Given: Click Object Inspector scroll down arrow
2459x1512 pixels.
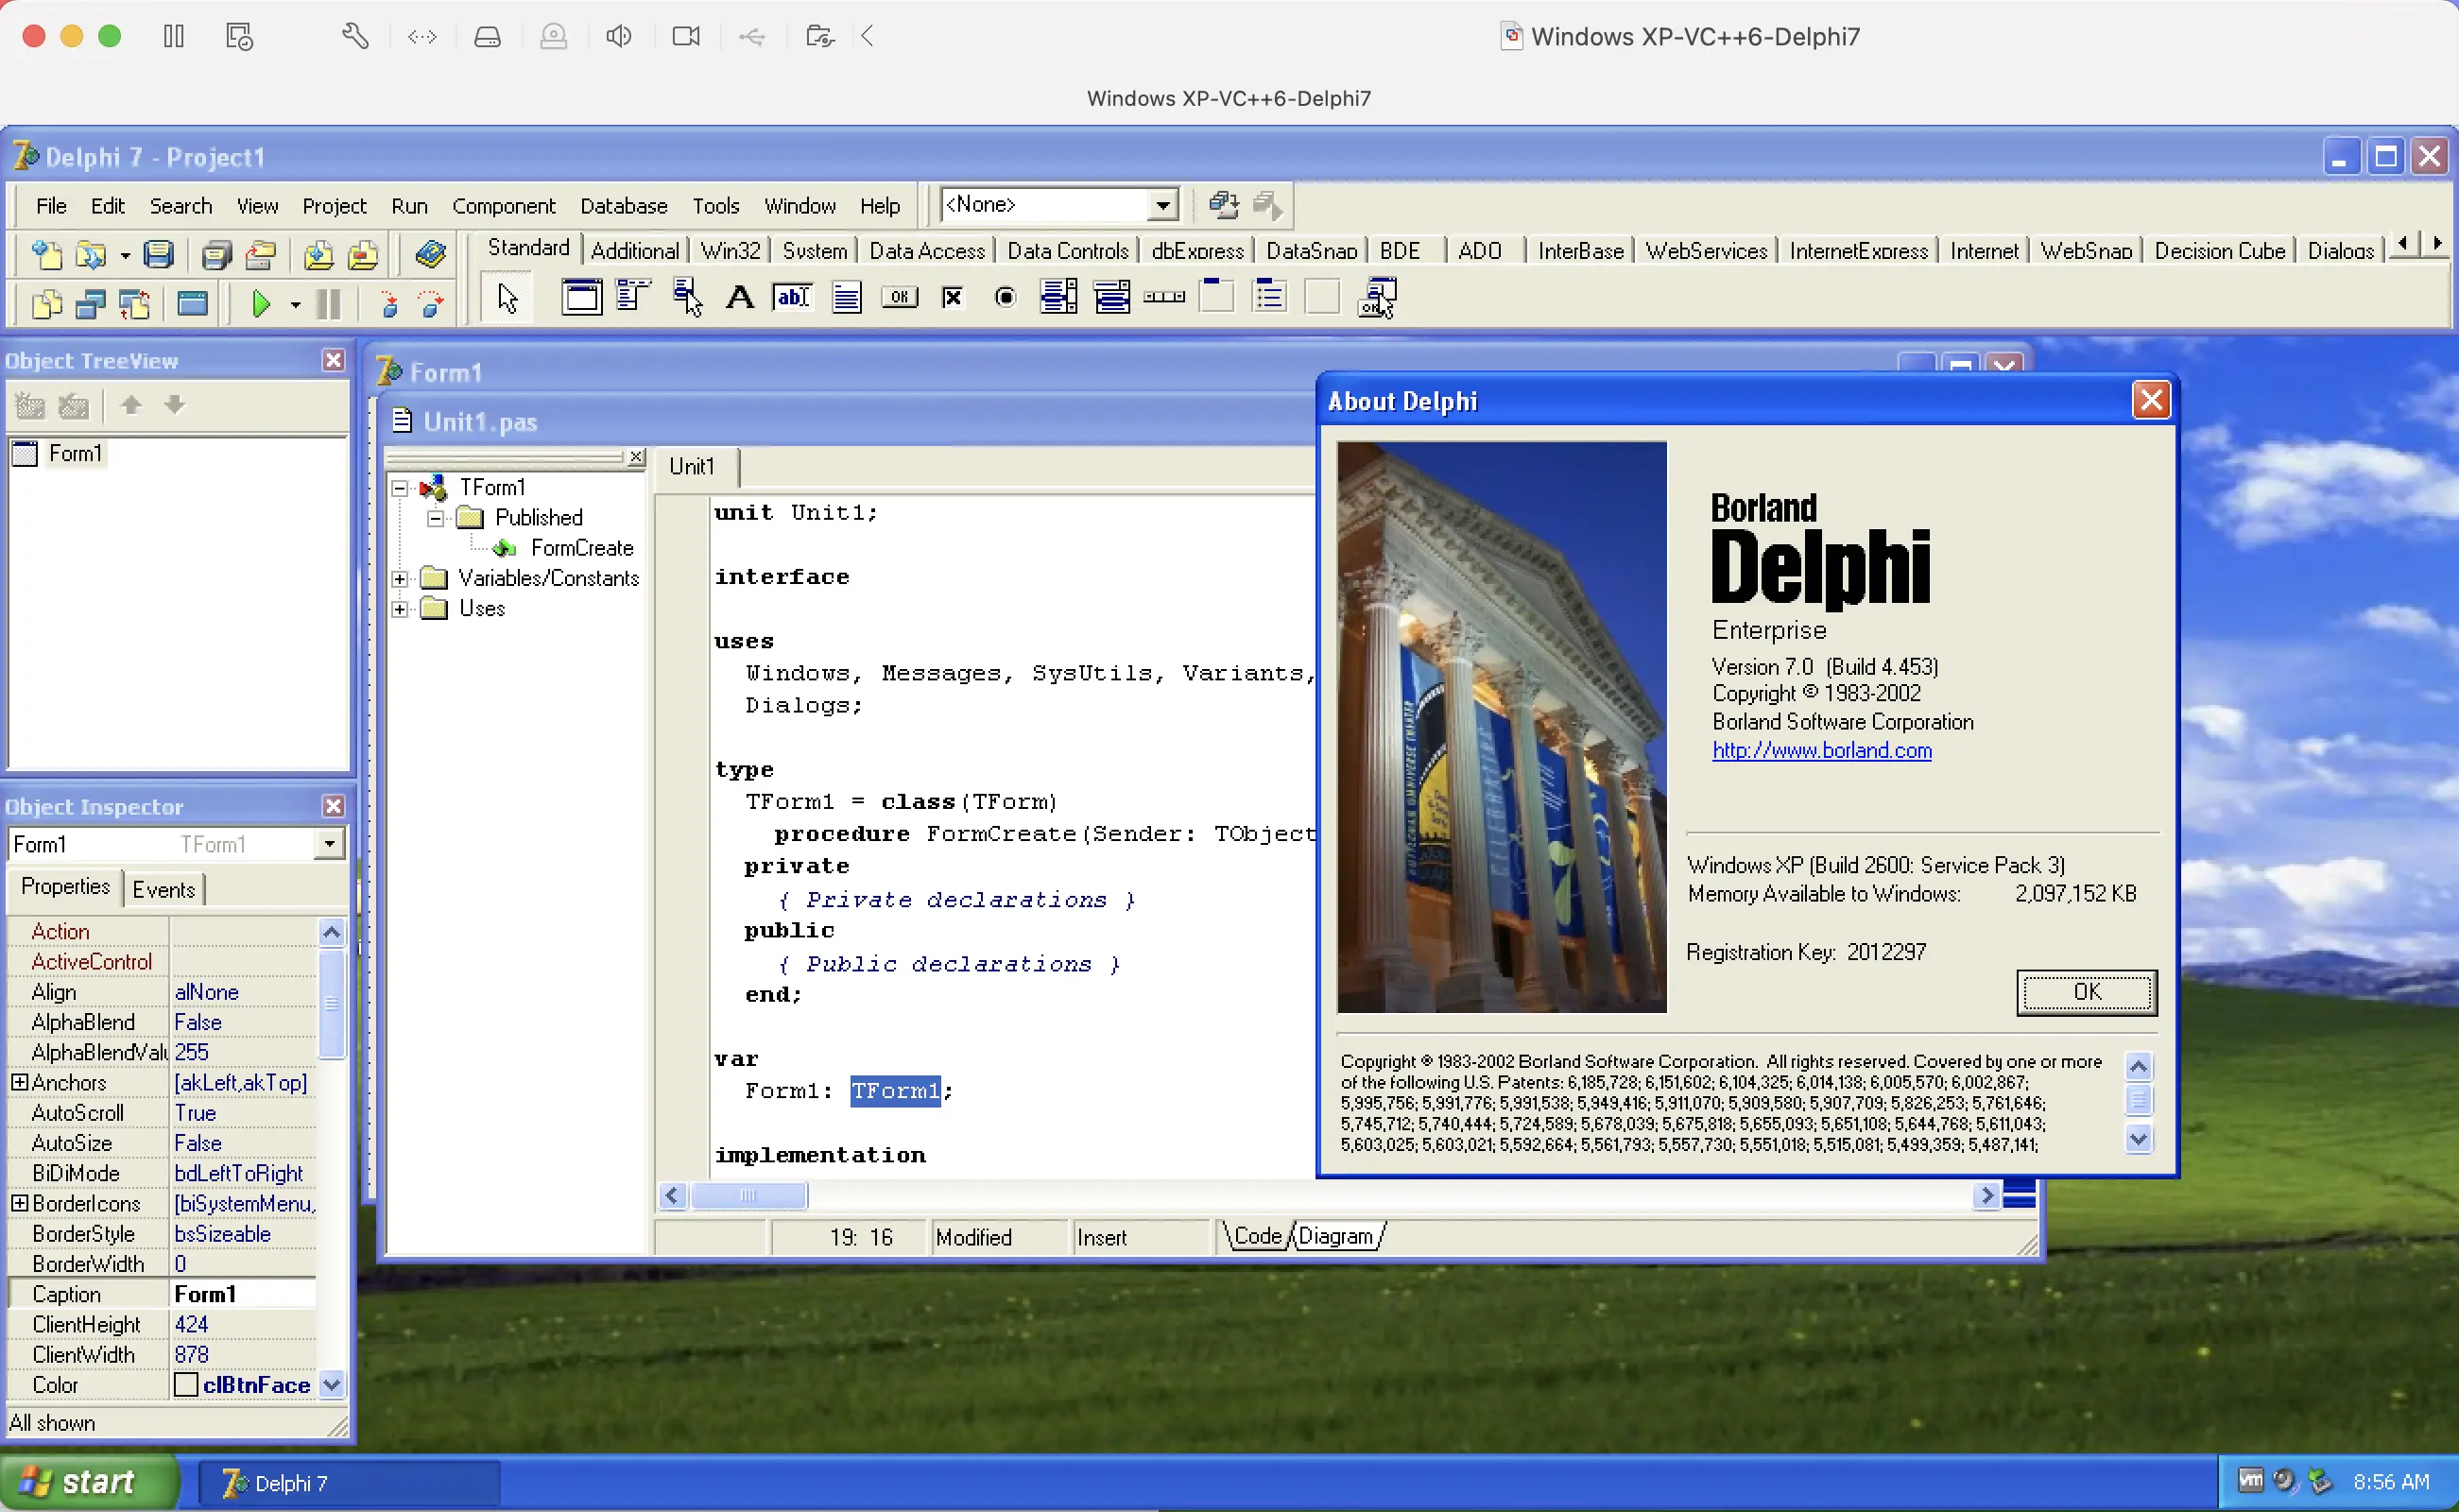Looking at the screenshot, I should [332, 1385].
